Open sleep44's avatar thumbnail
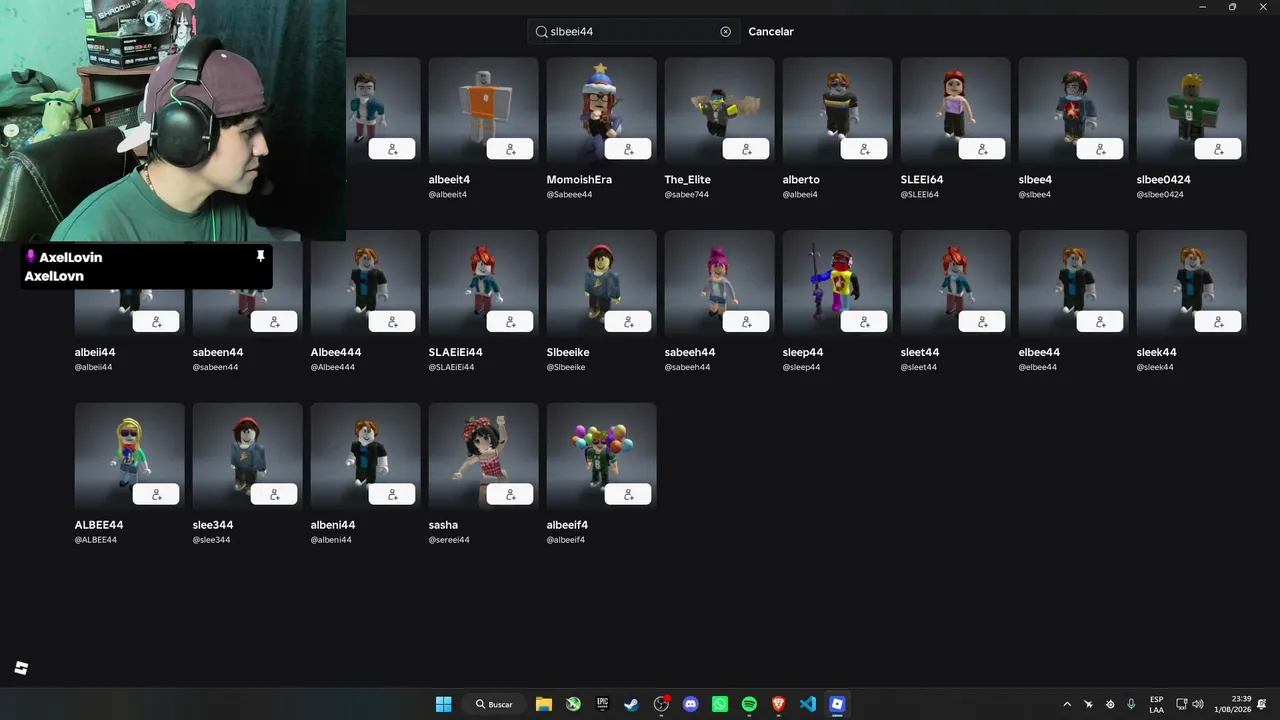This screenshot has width=1280, height=720. (x=837, y=284)
